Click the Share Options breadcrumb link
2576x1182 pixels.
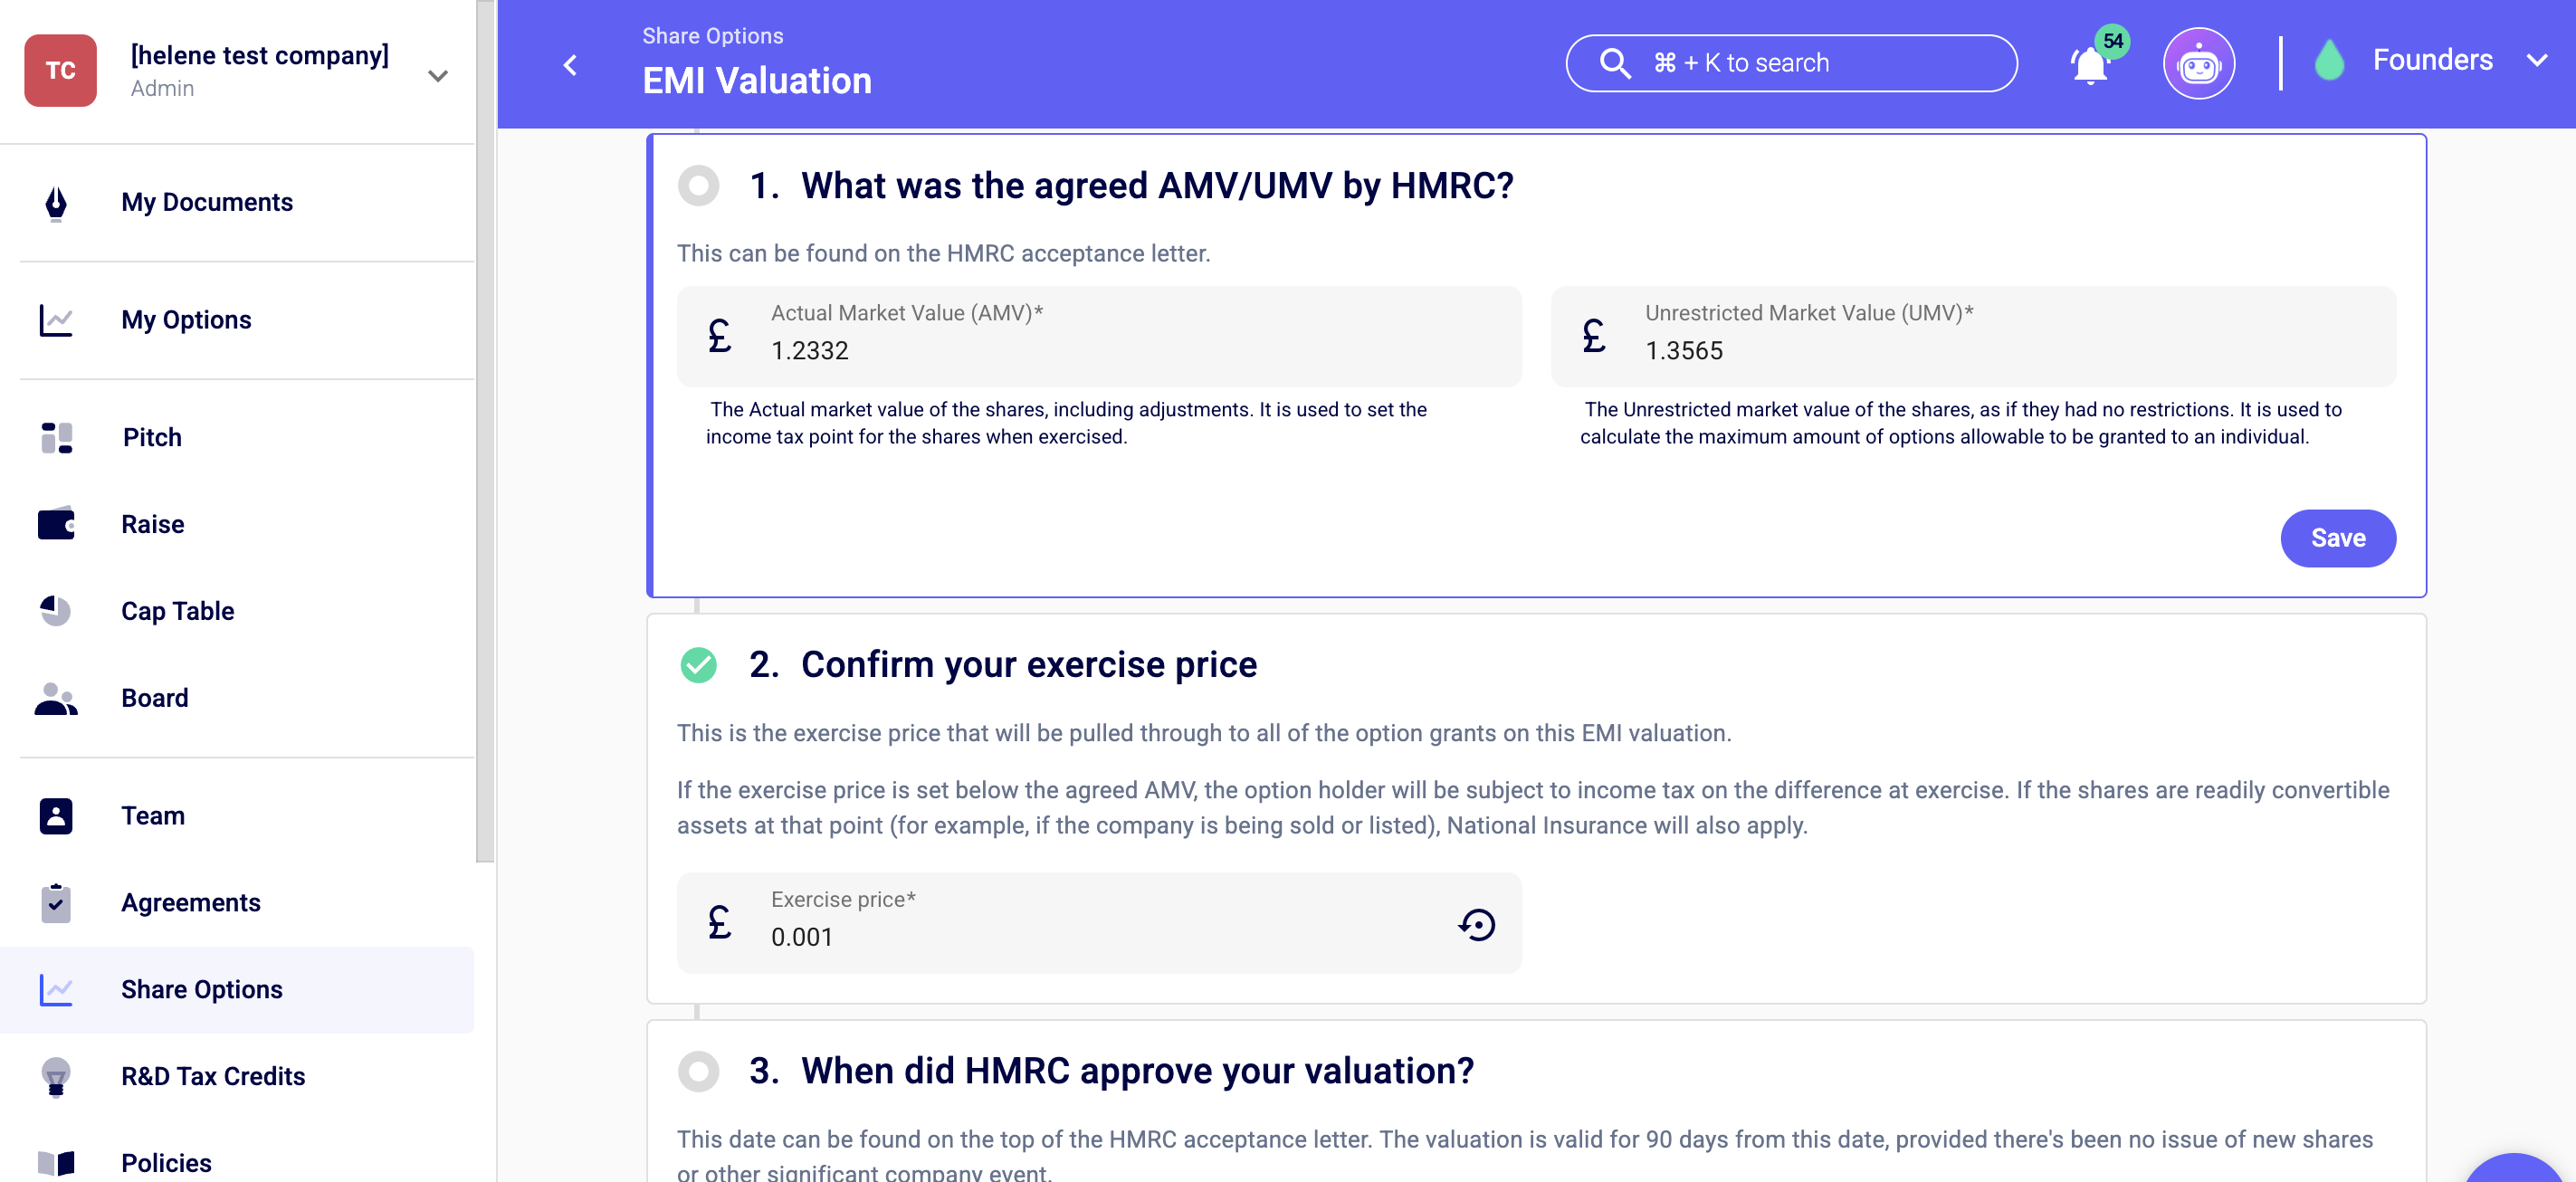coord(712,35)
